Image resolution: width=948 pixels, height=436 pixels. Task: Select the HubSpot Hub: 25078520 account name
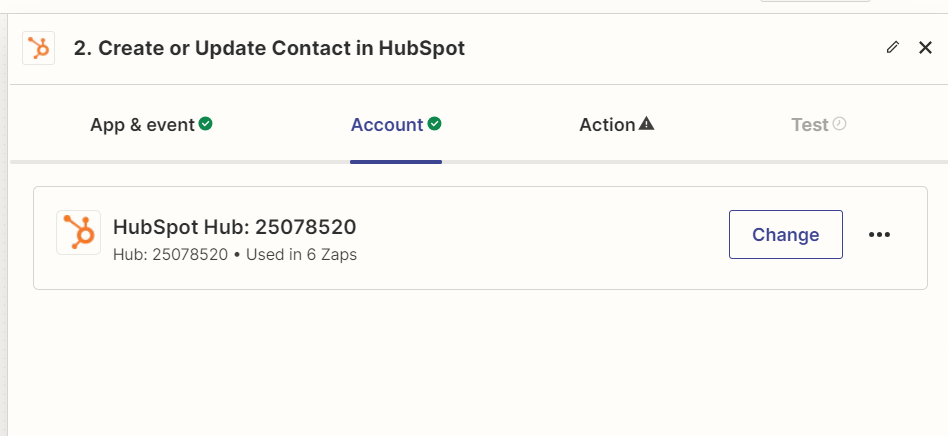235,227
